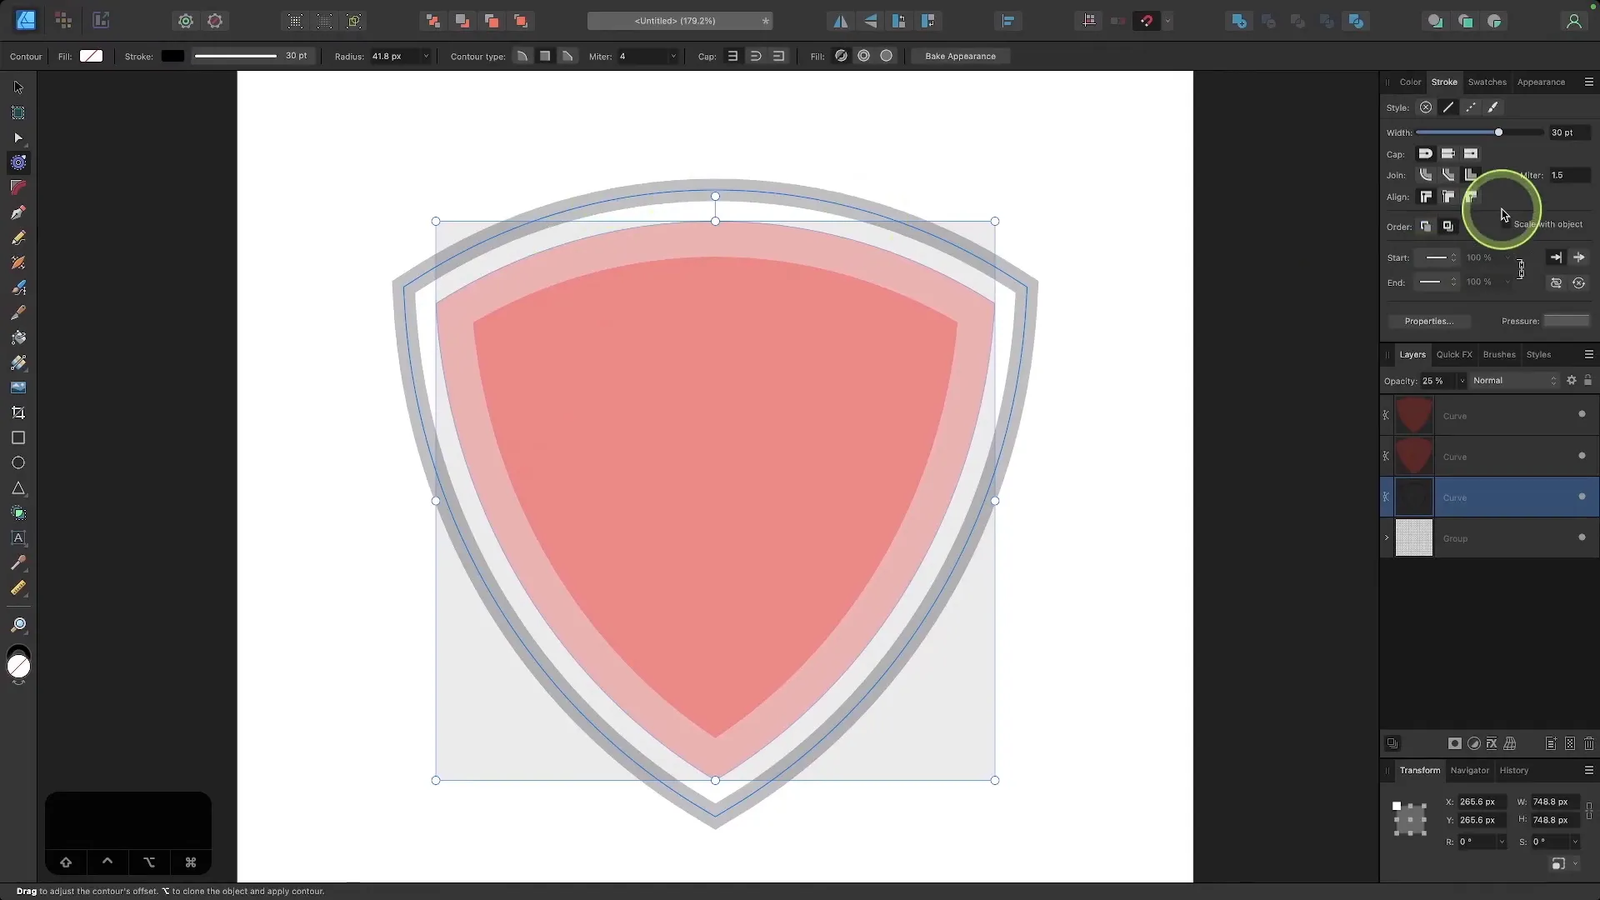
Task: Switch to the Swatches tab
Action: pyautogui.click(x=1487, y=82)
